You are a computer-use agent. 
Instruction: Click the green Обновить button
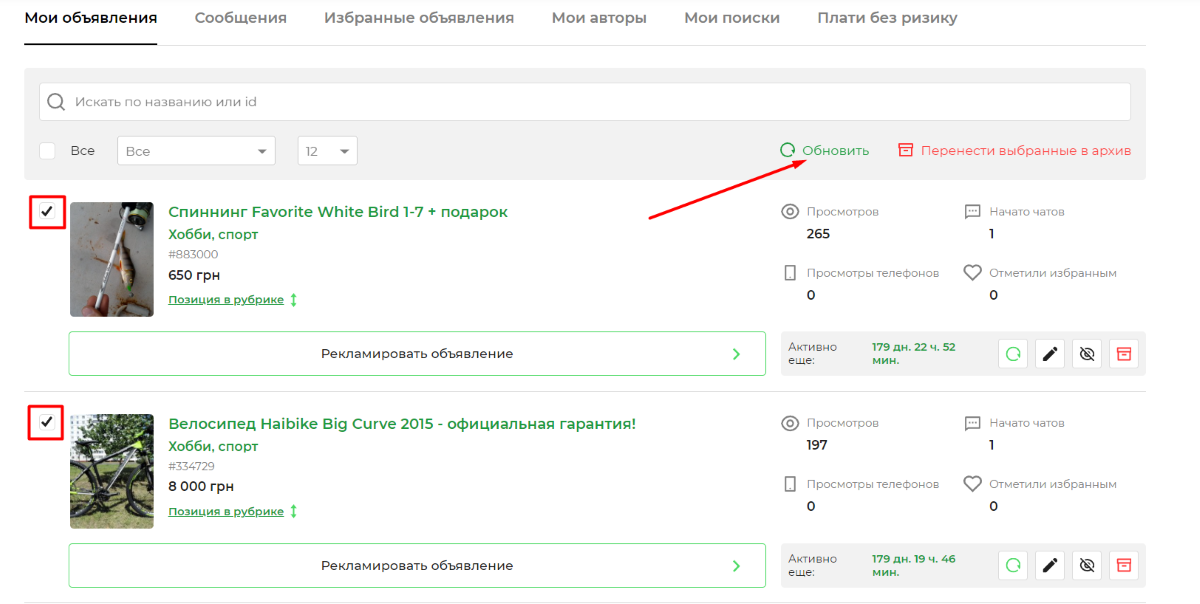pyautogui.click(x=825, y=151)
